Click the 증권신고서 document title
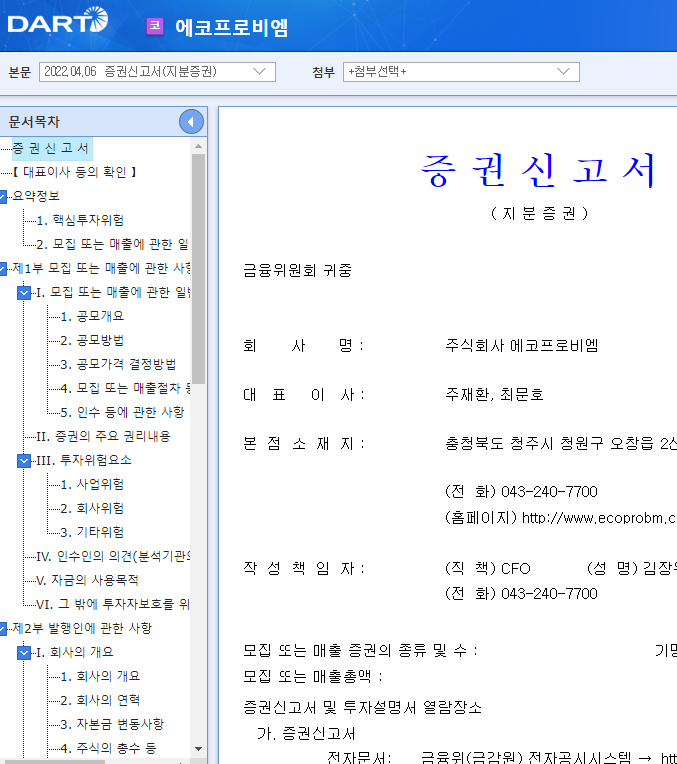 coord(539,170)
